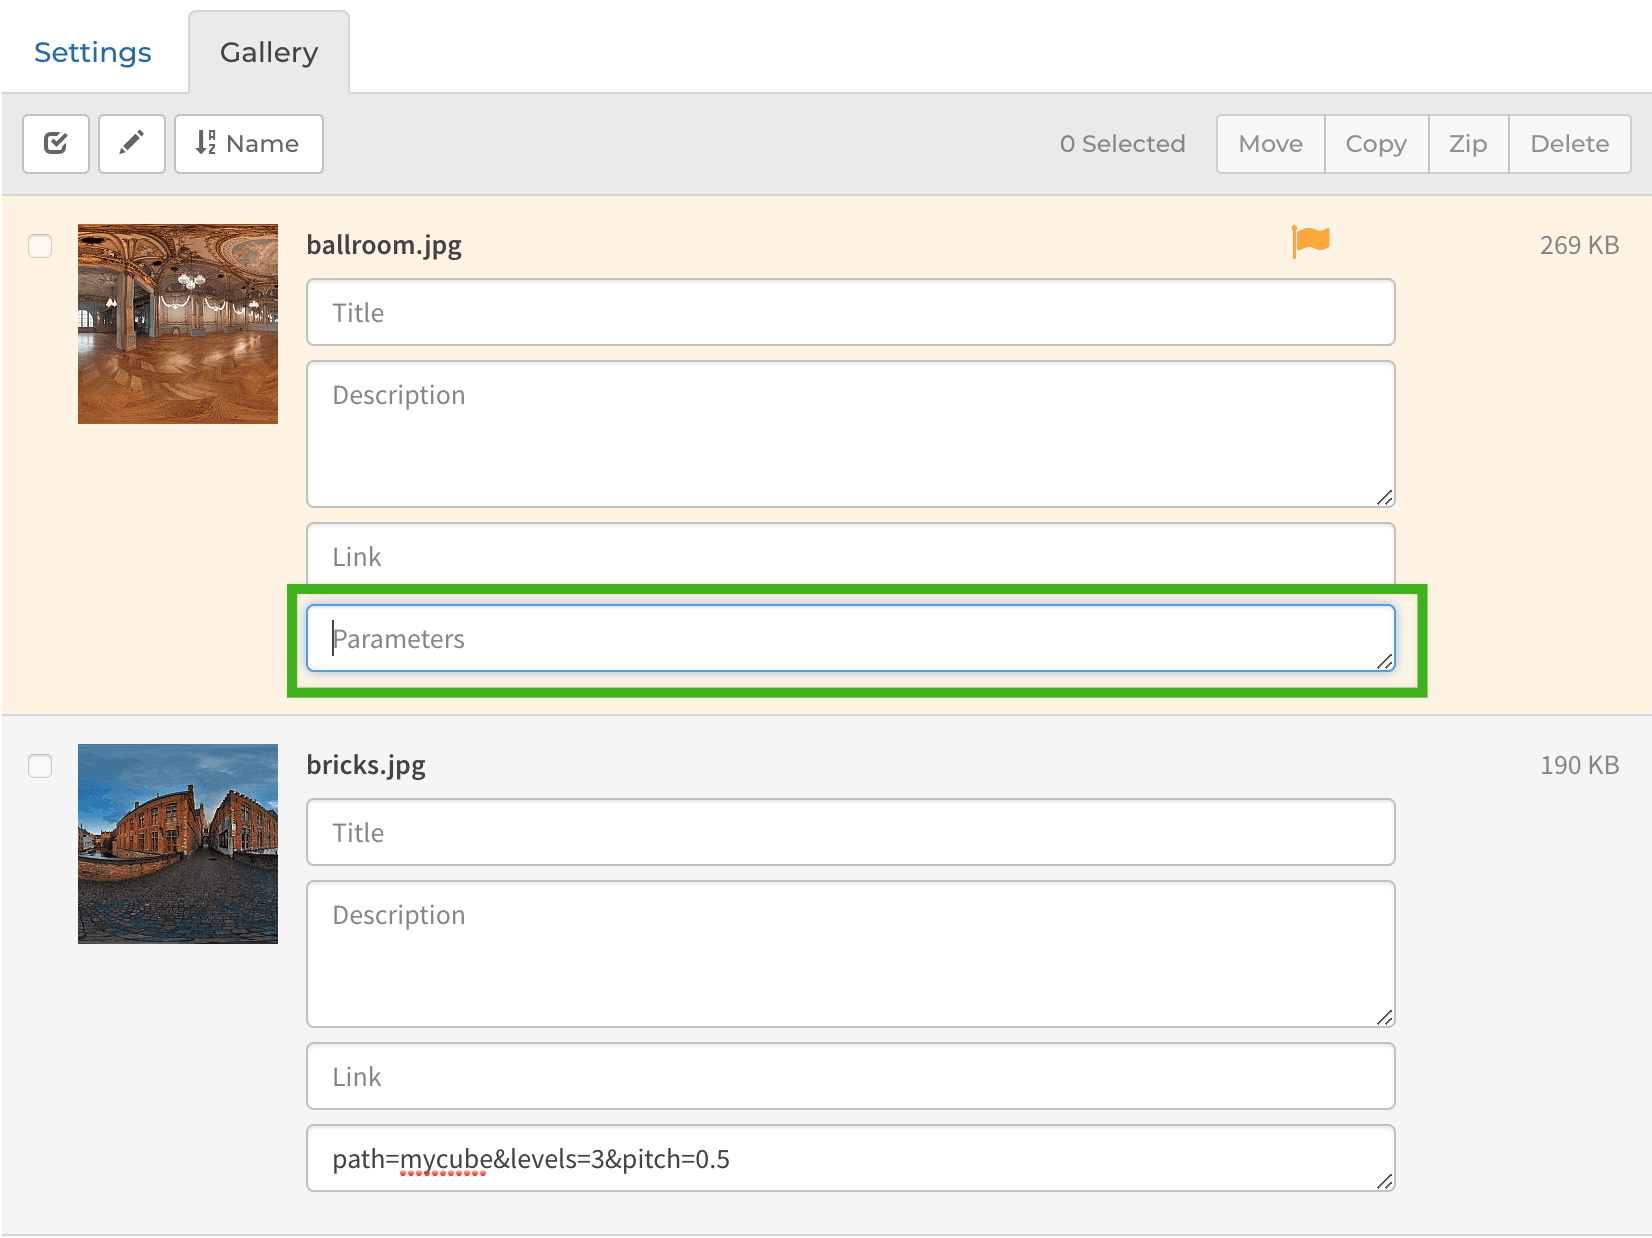Image resolution: width=1652 pixels, height=1238 pixels.
Task: Click the Copy button
Action: (x=1376, y=144)
